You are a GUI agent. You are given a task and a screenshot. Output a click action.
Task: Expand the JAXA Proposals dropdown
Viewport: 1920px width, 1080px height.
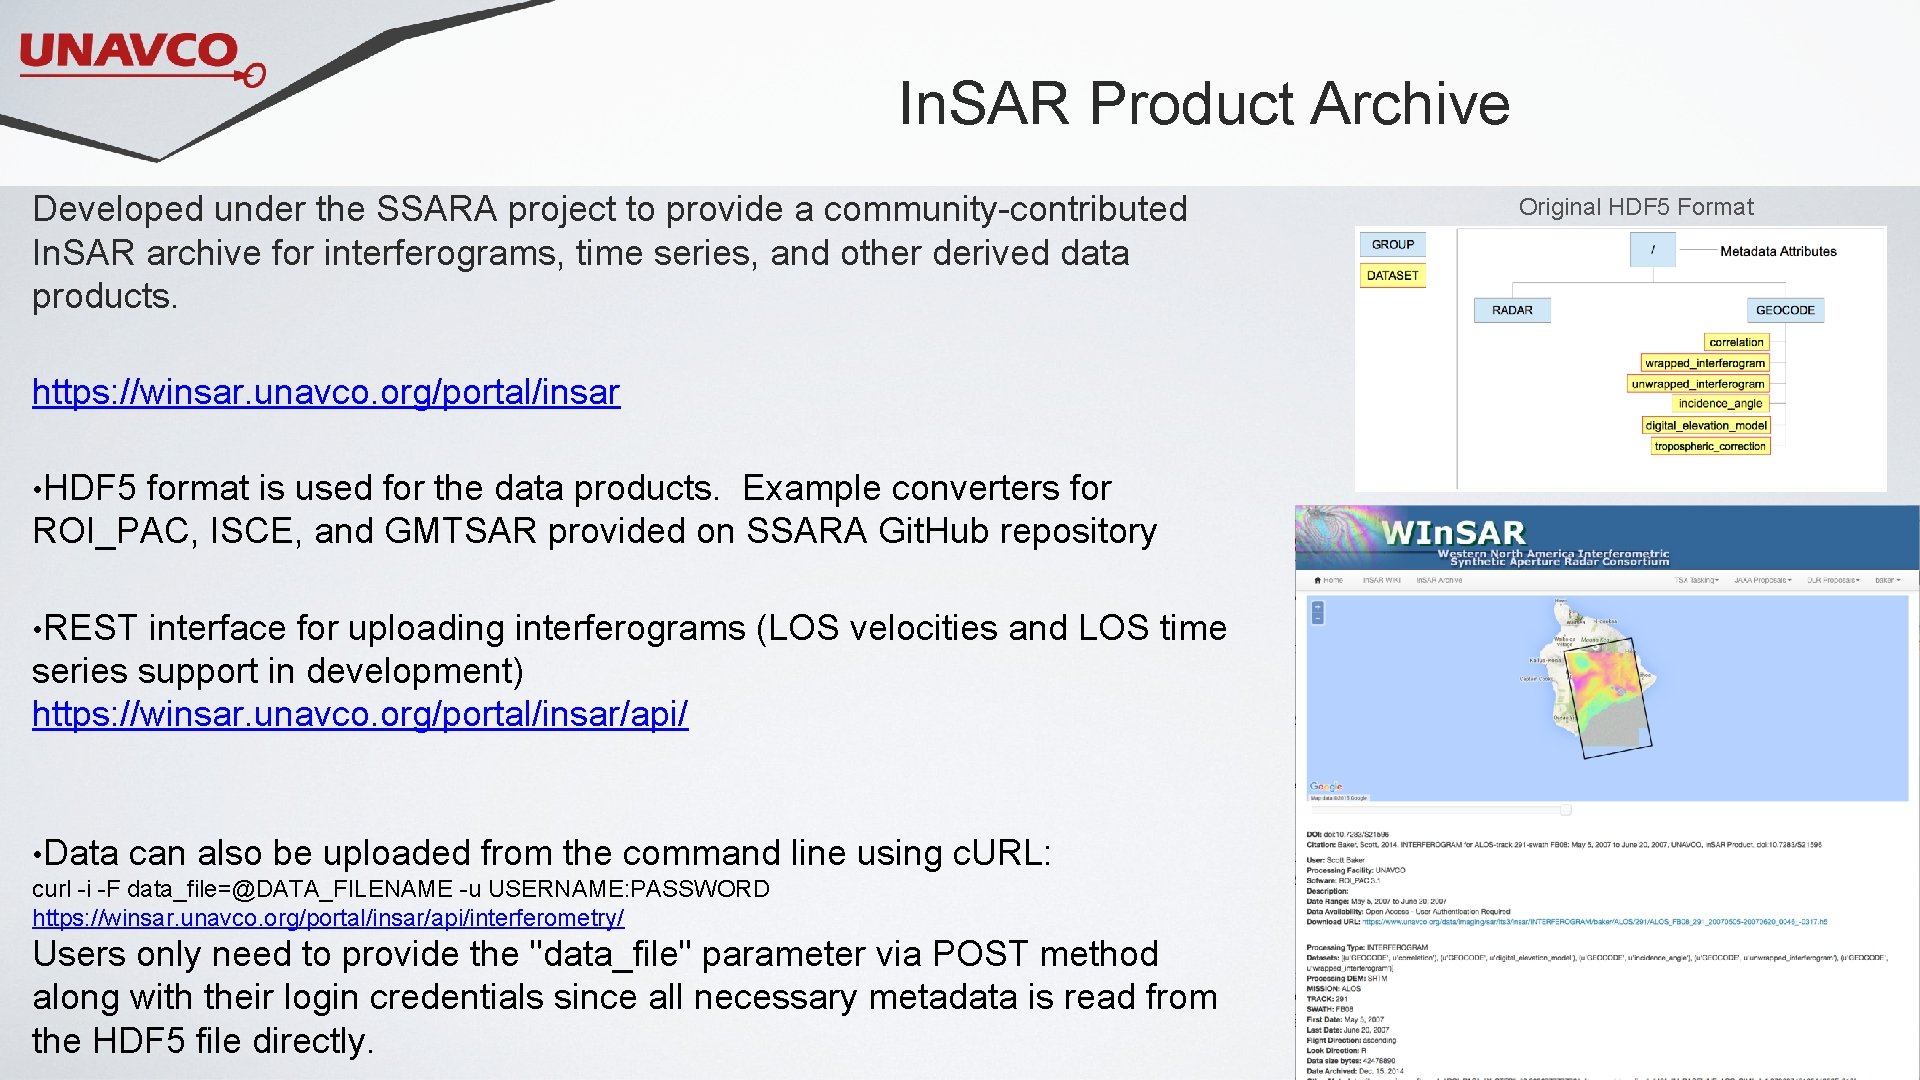point(1763,580)
